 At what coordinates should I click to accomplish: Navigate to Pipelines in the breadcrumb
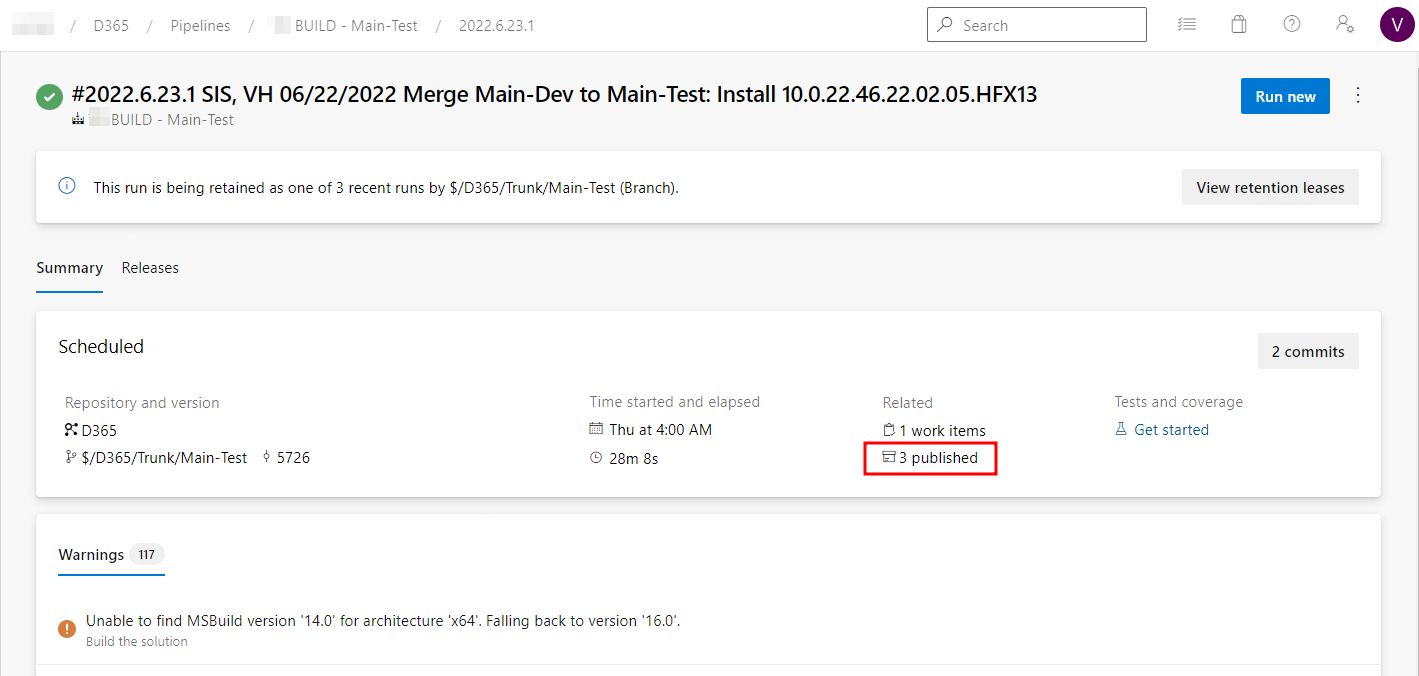click(x=200, y=26)
